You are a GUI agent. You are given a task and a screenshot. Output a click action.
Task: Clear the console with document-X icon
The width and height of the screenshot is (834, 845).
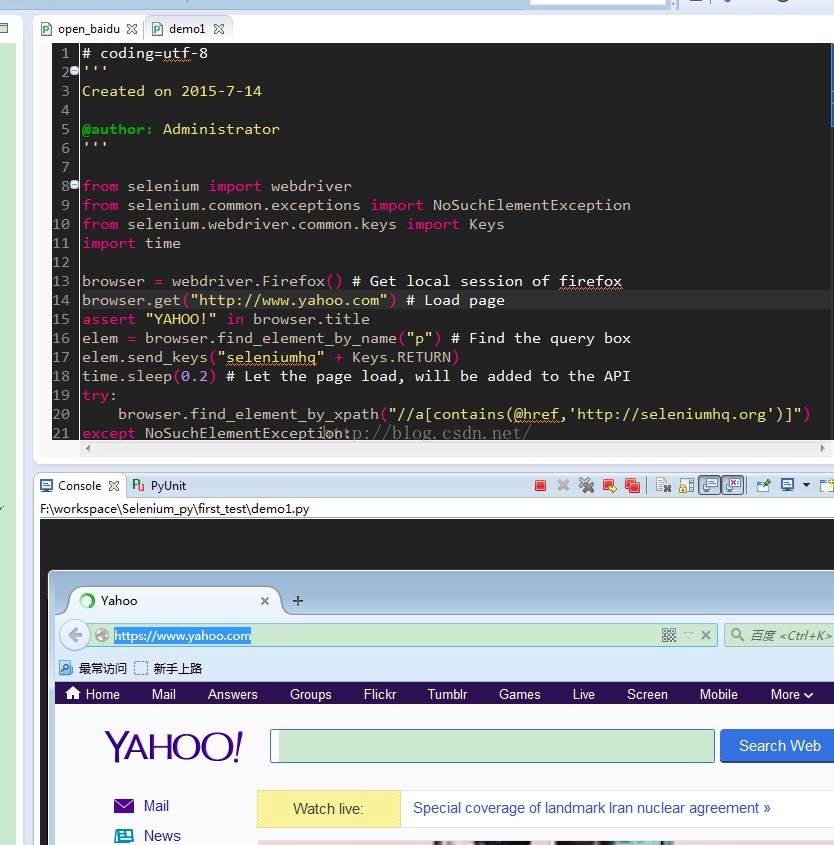(x=663, y=486)
